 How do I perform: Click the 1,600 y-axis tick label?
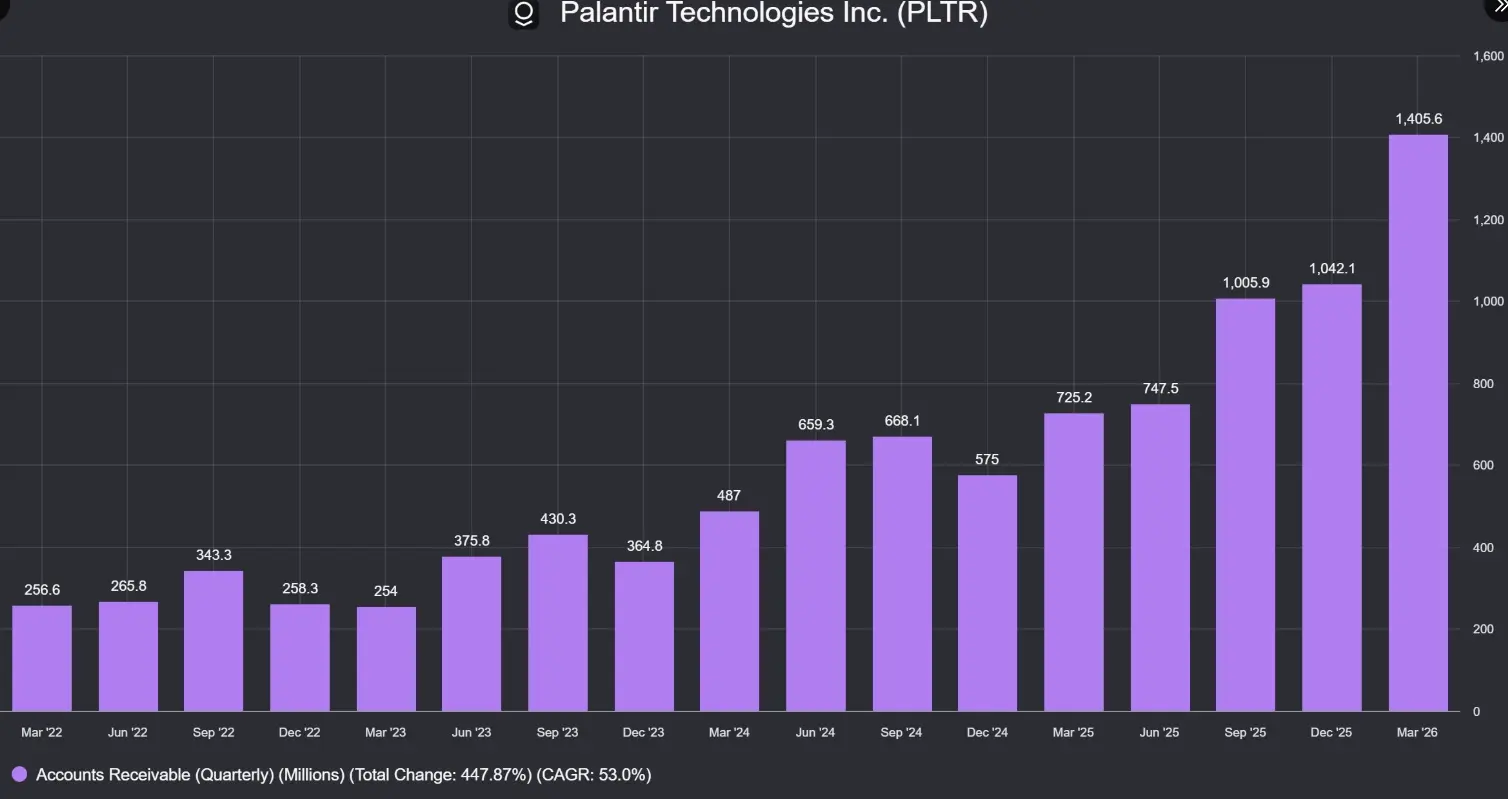(1489, 56)
